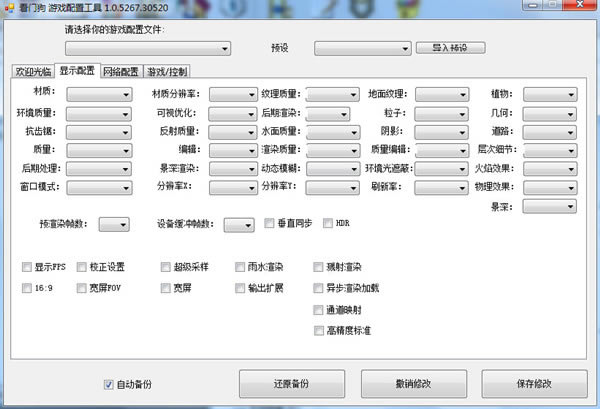Open the game config file dropdown
Image resolution: width=600 pixels, height=409 pixels.
[147, 48]
